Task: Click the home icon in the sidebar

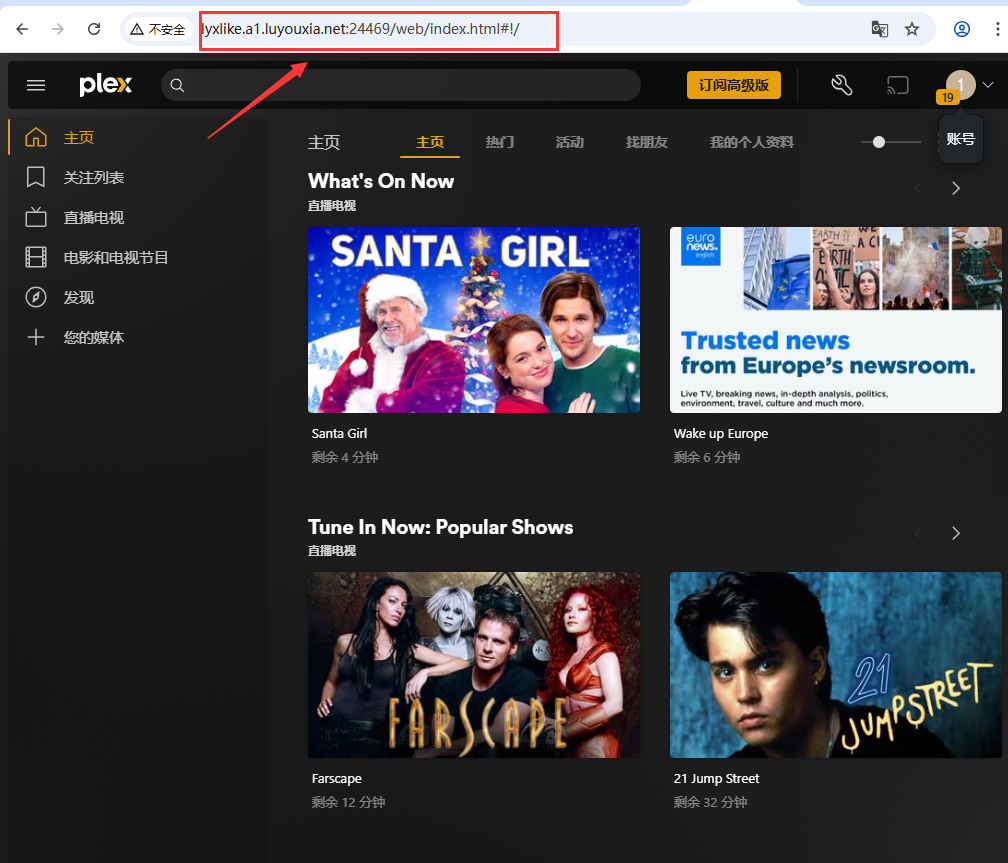Action: click(x=36, y=138)
